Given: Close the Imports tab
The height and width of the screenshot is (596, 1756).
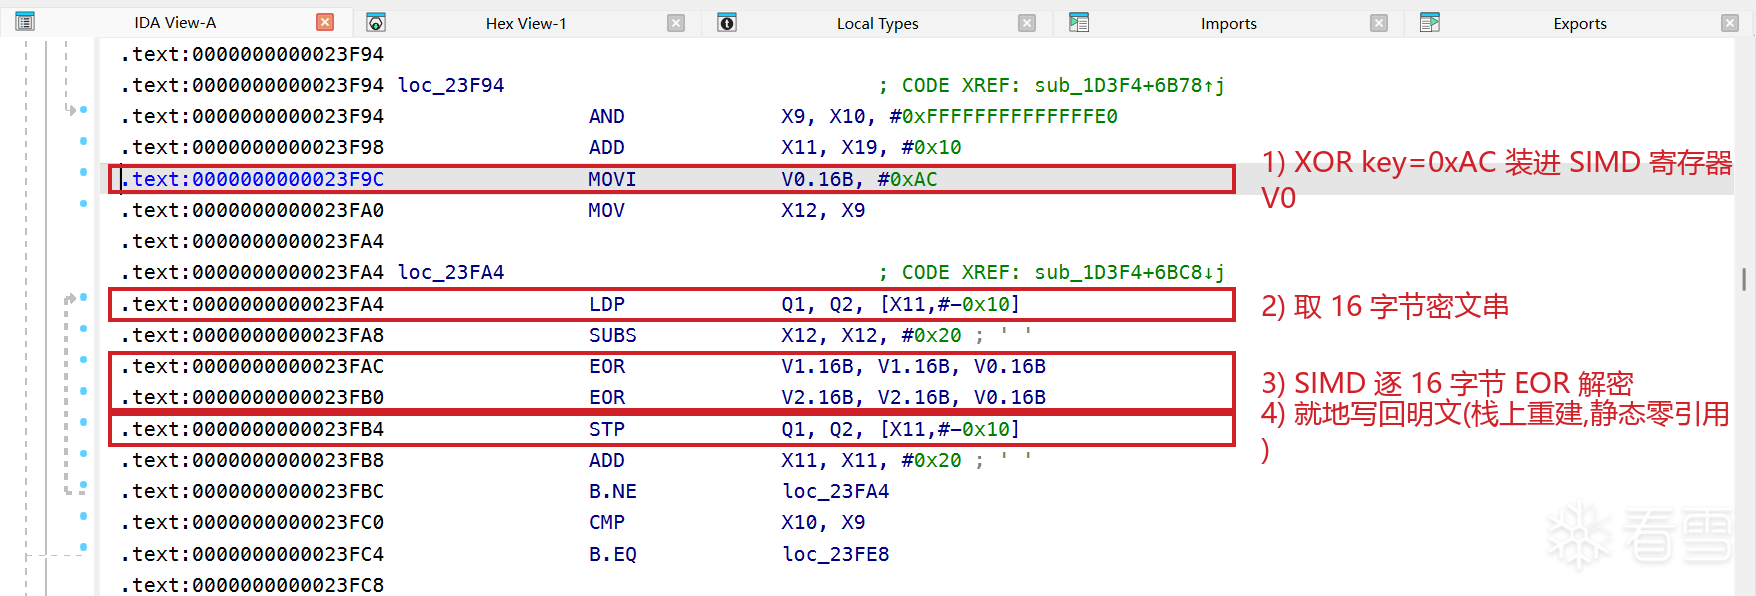Looking at the screenshot, I should click(1379, 23).
